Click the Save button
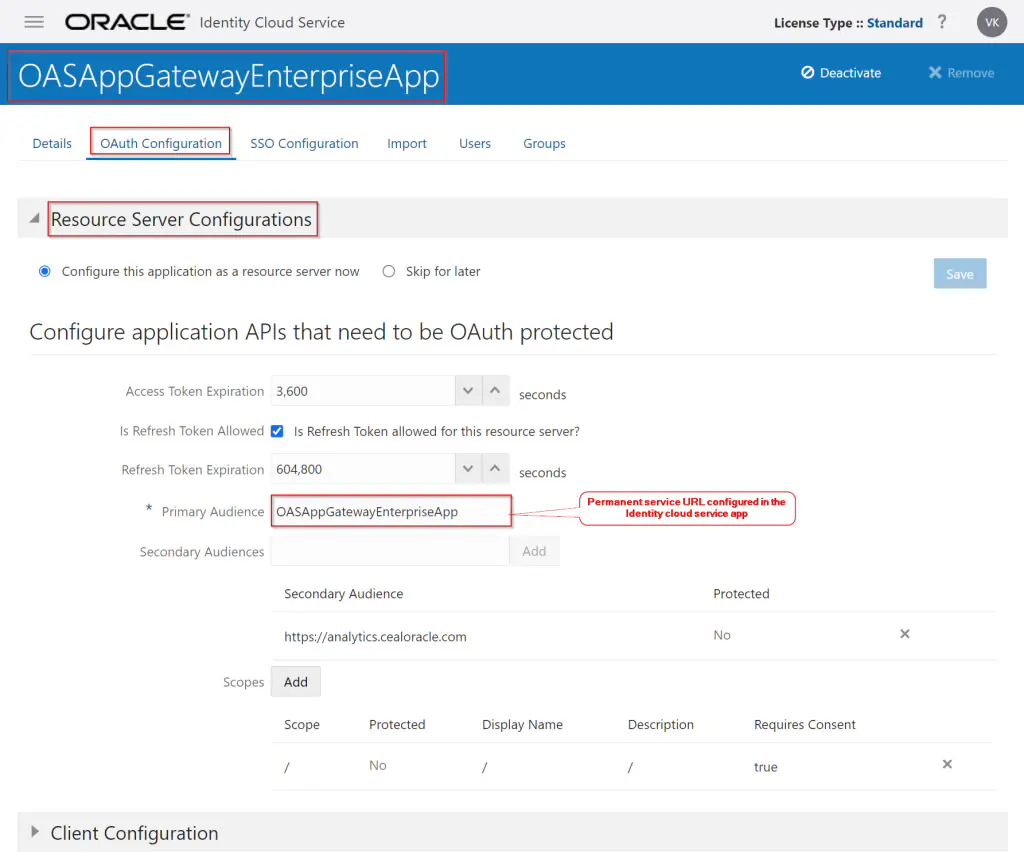1024x857 pixels. pyautogui.click(x=958, y=273)
